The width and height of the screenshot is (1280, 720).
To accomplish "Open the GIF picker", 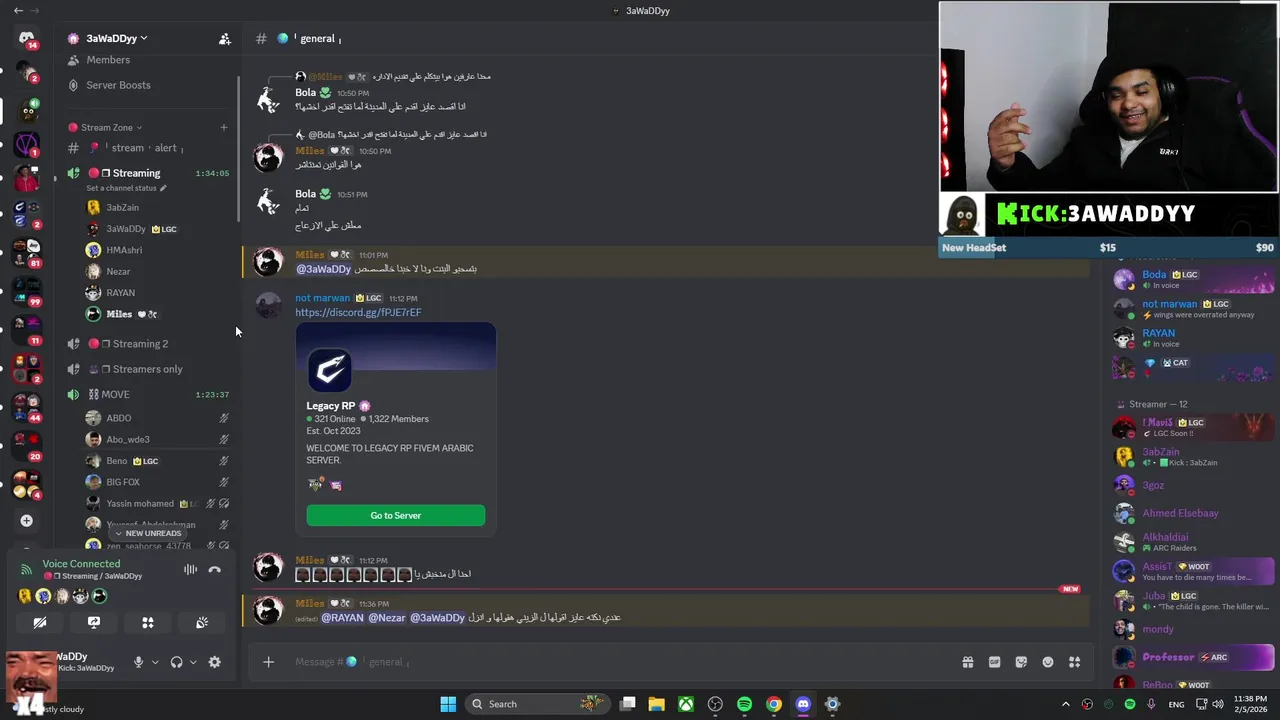I will pyautogui.click(x=995, y=662).
